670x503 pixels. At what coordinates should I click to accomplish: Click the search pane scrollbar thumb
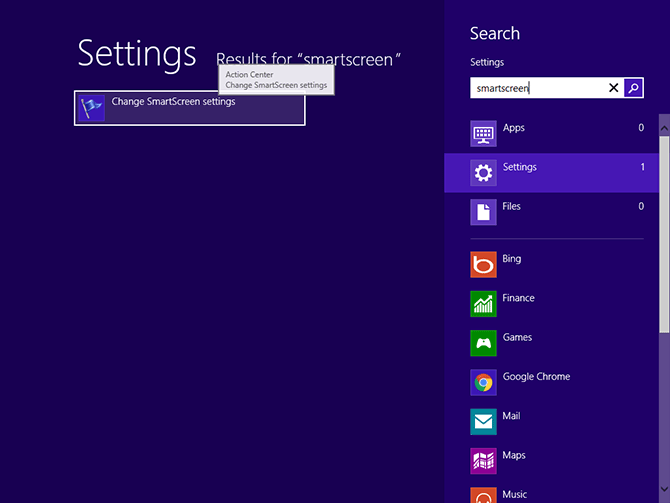(x=664, y=234)
